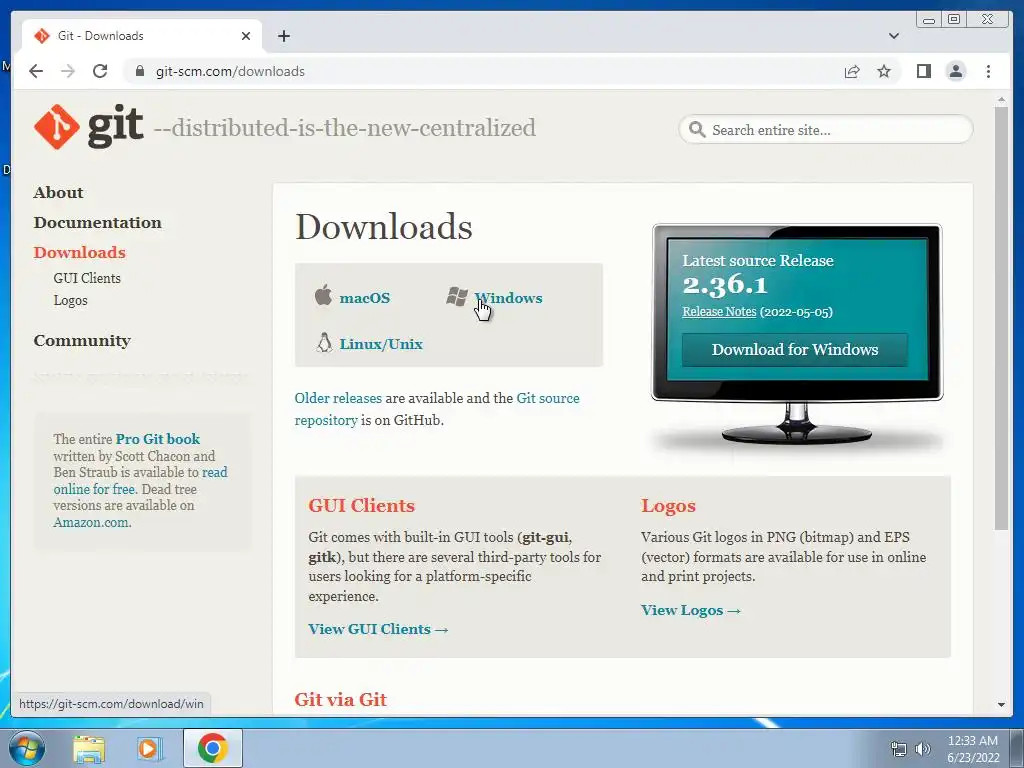Click the browser forward arrow

(x=68, y=71)
